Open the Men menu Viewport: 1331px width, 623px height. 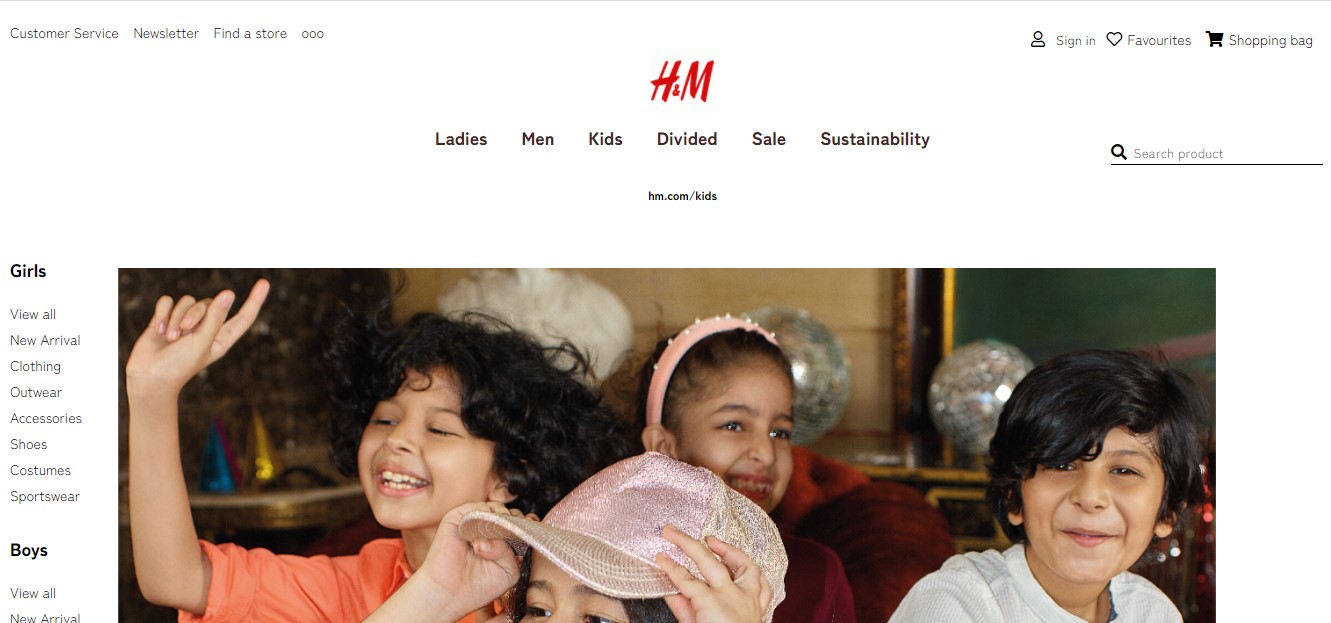click(538, 139)
